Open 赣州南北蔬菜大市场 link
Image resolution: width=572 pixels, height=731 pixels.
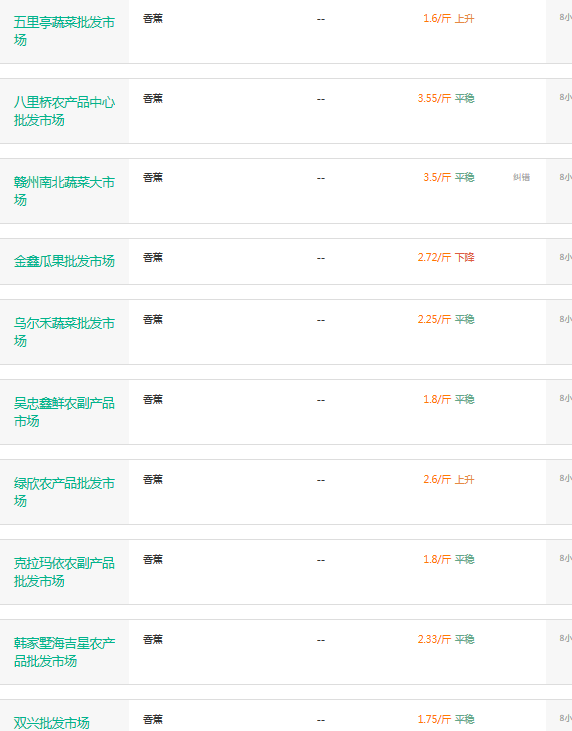(x=64, y=191)
